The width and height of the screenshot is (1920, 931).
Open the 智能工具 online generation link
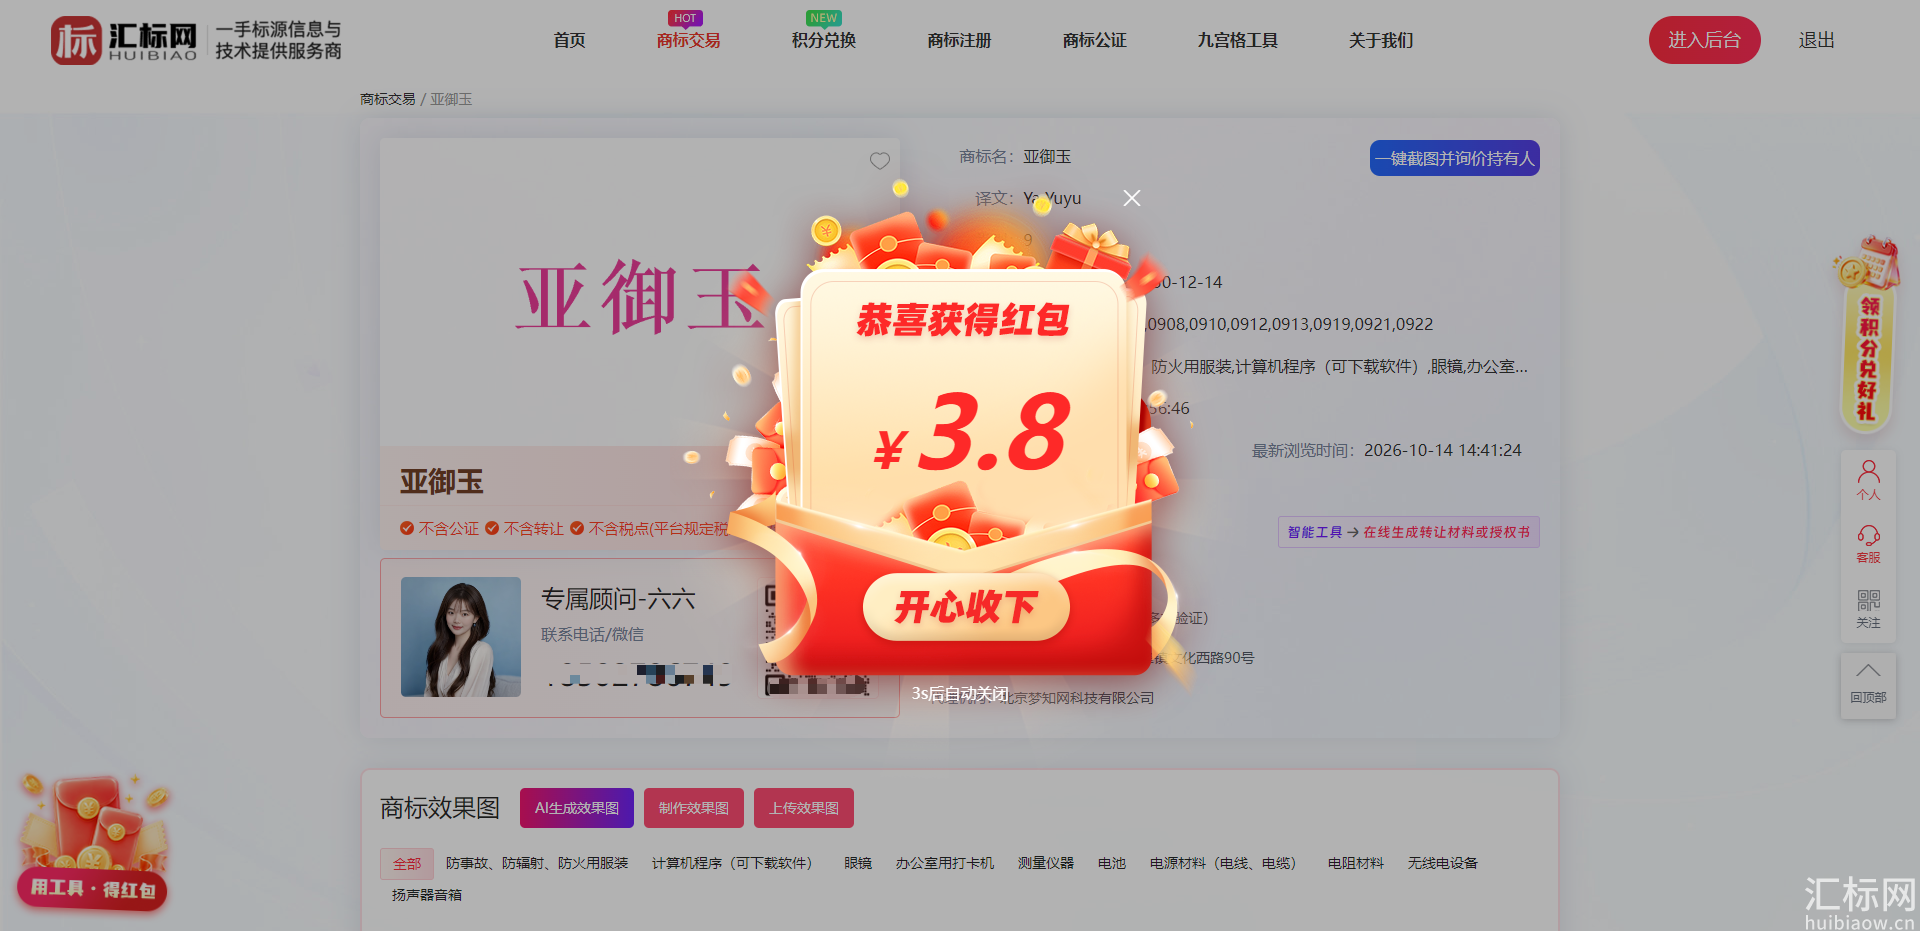(x=1408, y=532)
